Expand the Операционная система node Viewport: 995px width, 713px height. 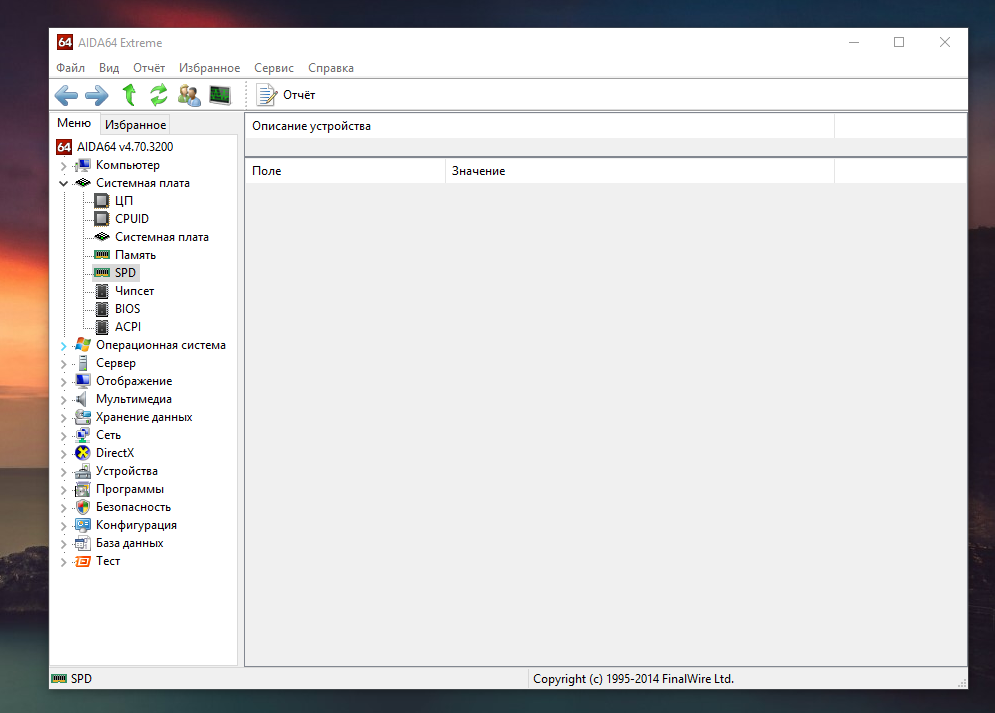pos(64,346)
